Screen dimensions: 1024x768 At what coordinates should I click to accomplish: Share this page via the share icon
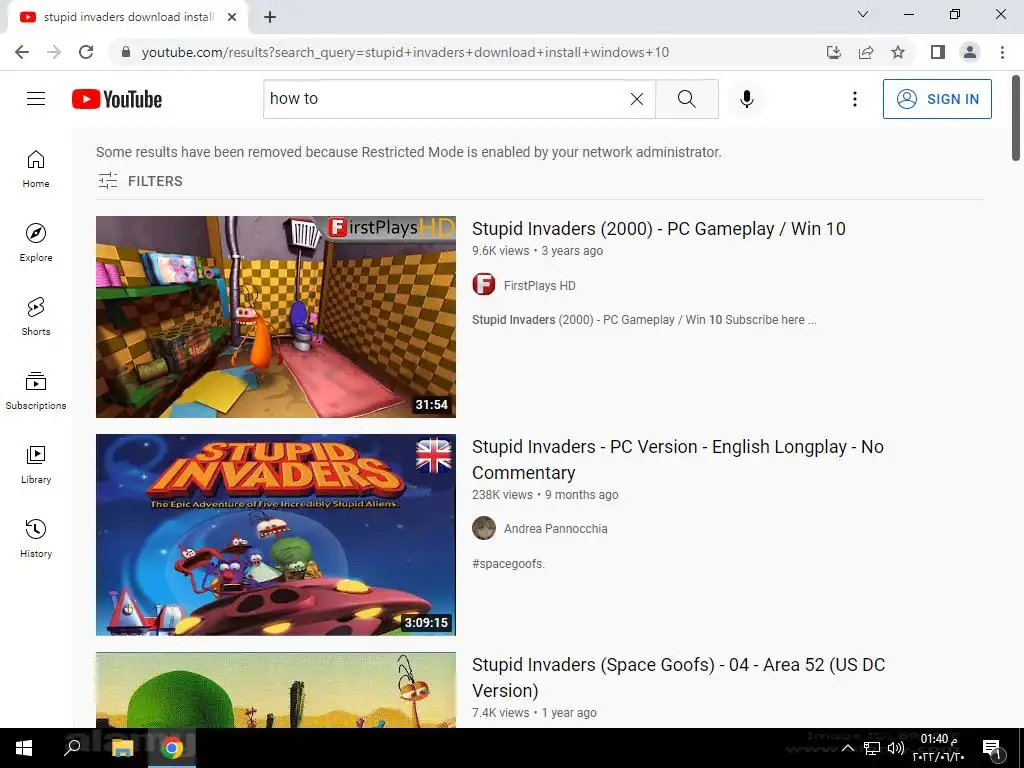click(x=866, y=52)
